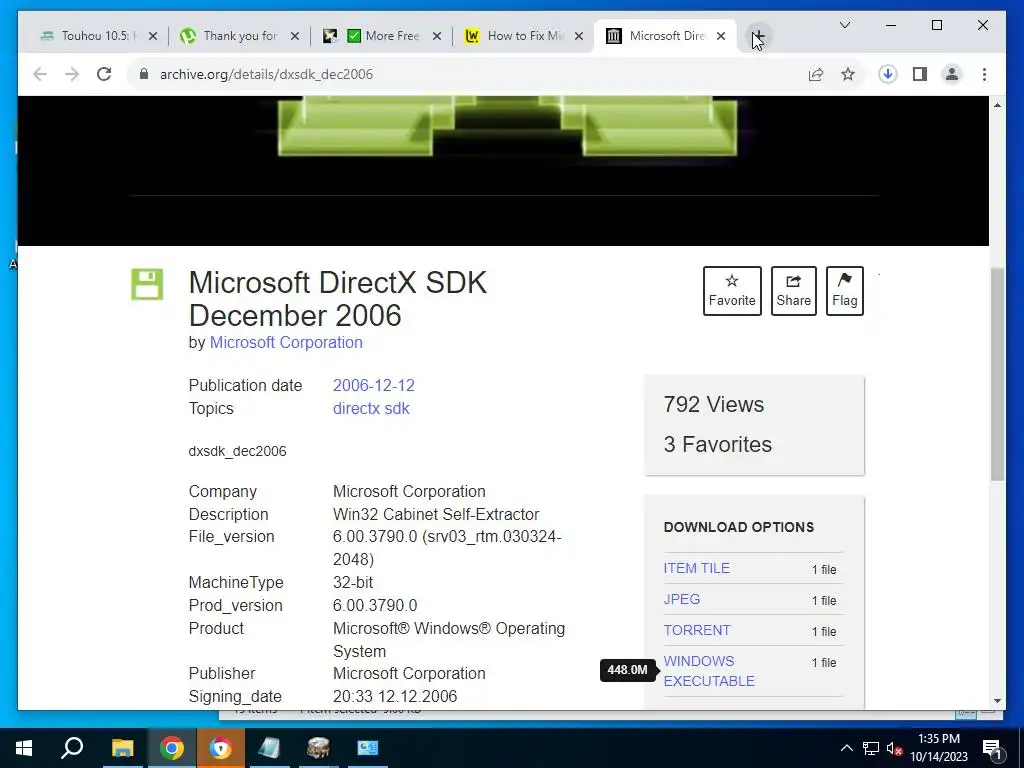Close the Microsoft Dire tab
This screenshot has height=768, width=1024.
721,37
